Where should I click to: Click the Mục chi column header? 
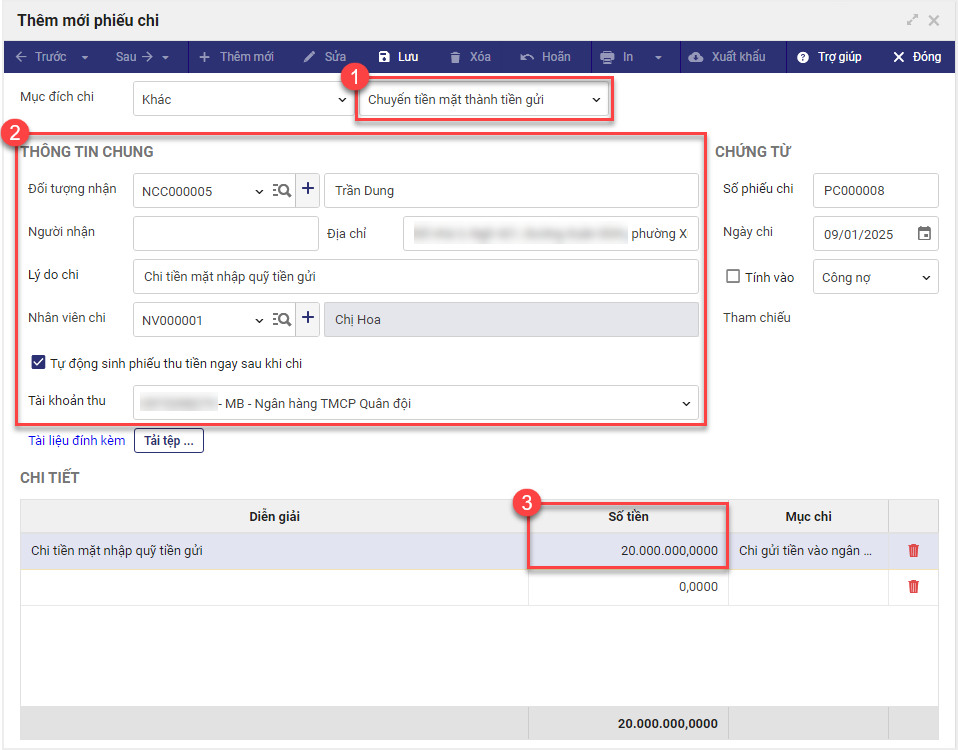pos(808,516)
